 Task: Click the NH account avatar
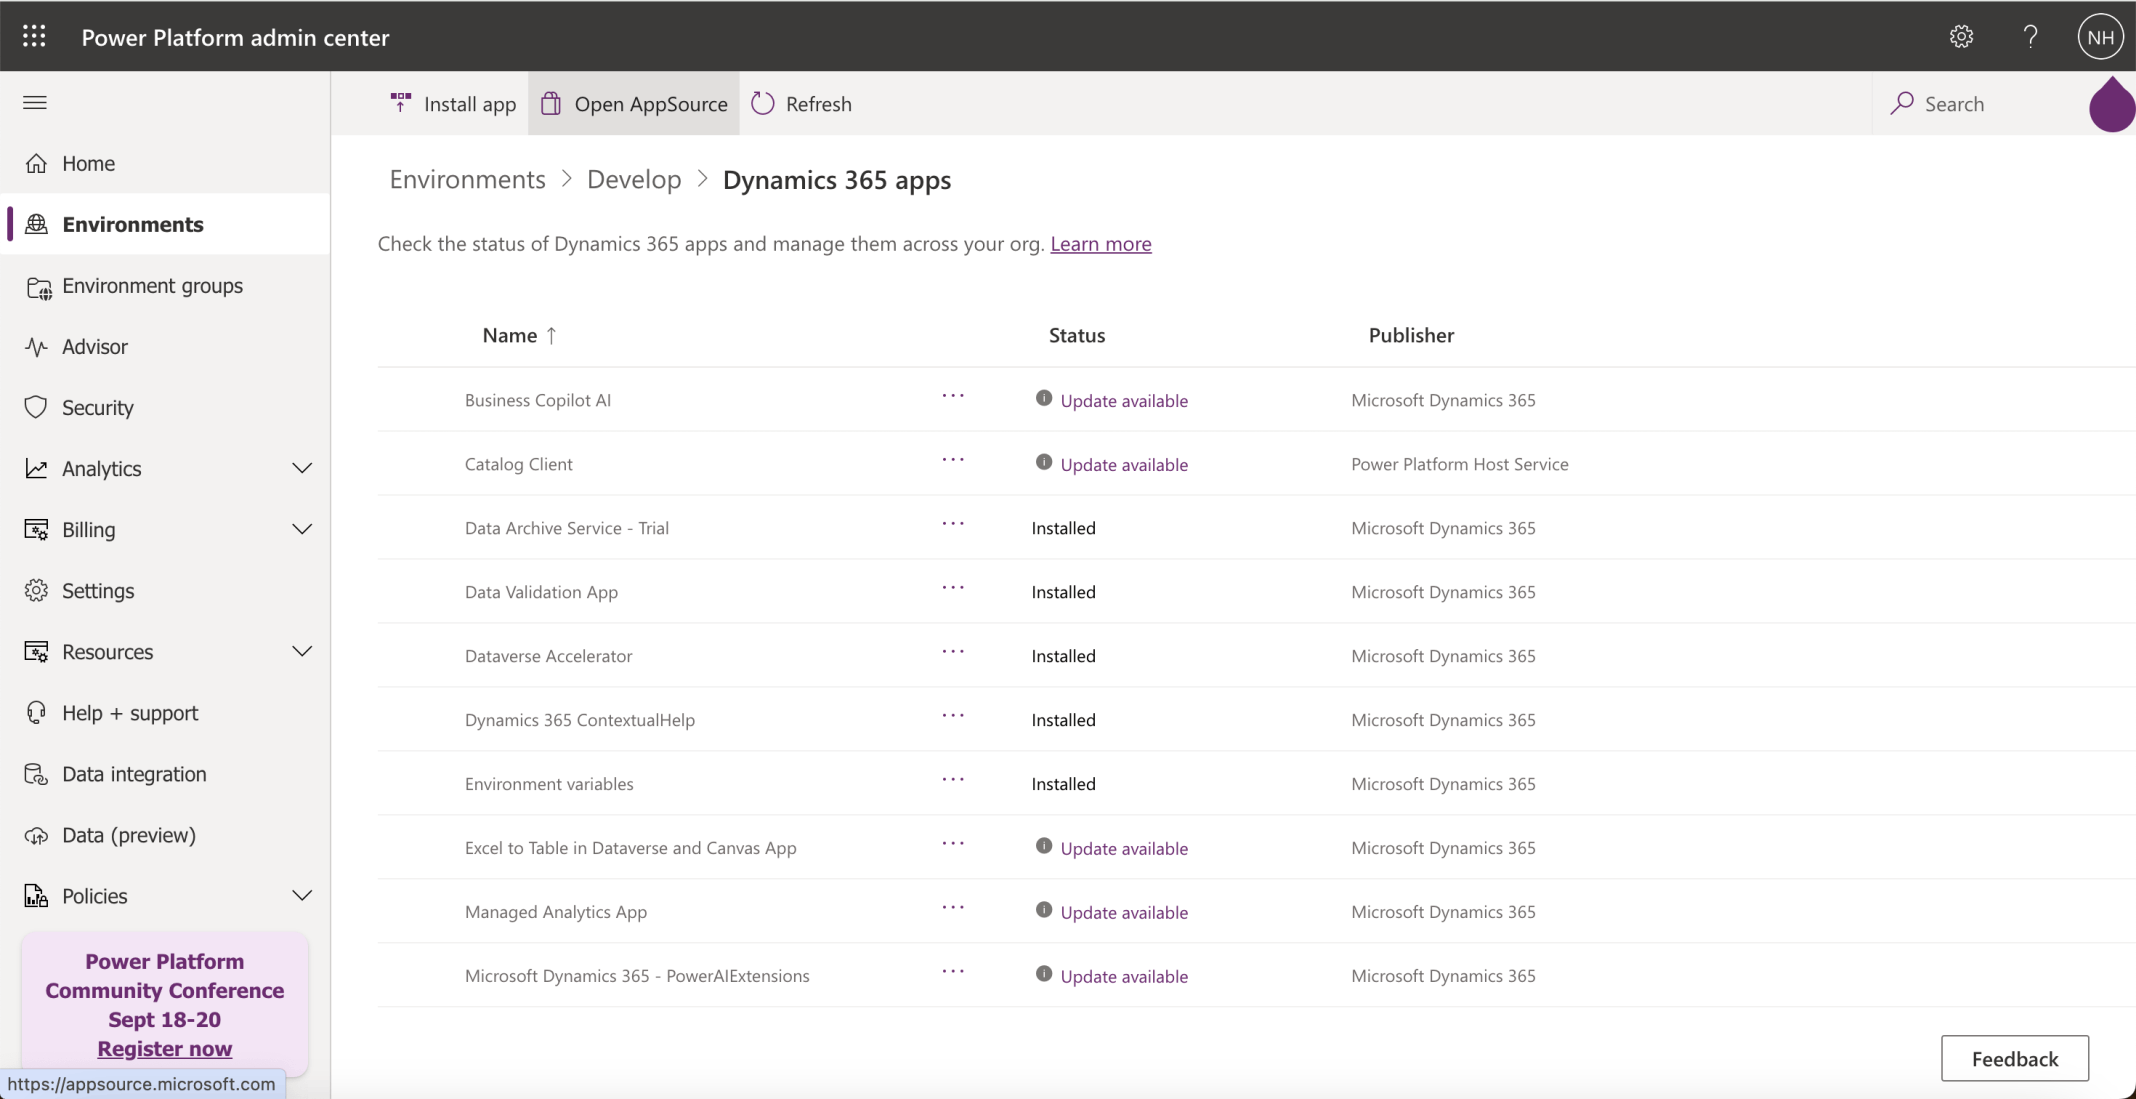[x=2100, y=37]
